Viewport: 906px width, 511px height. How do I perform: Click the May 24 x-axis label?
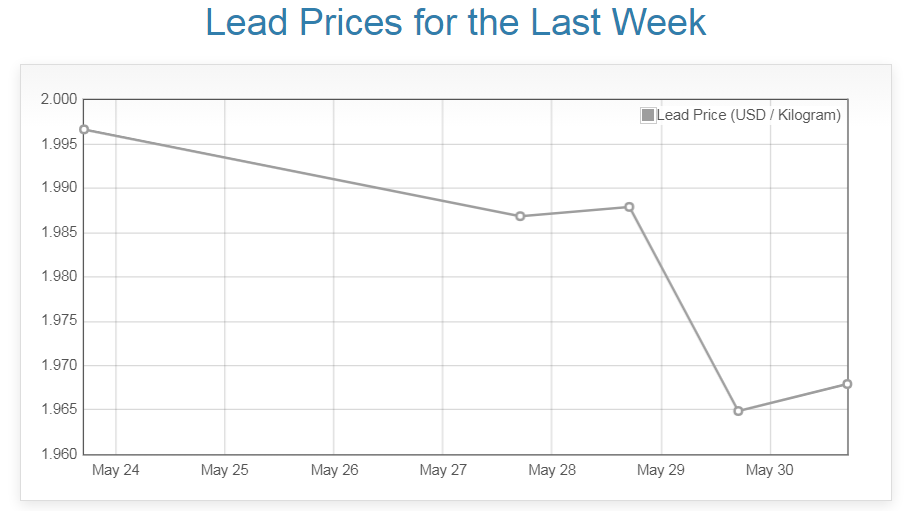[116, 470]
